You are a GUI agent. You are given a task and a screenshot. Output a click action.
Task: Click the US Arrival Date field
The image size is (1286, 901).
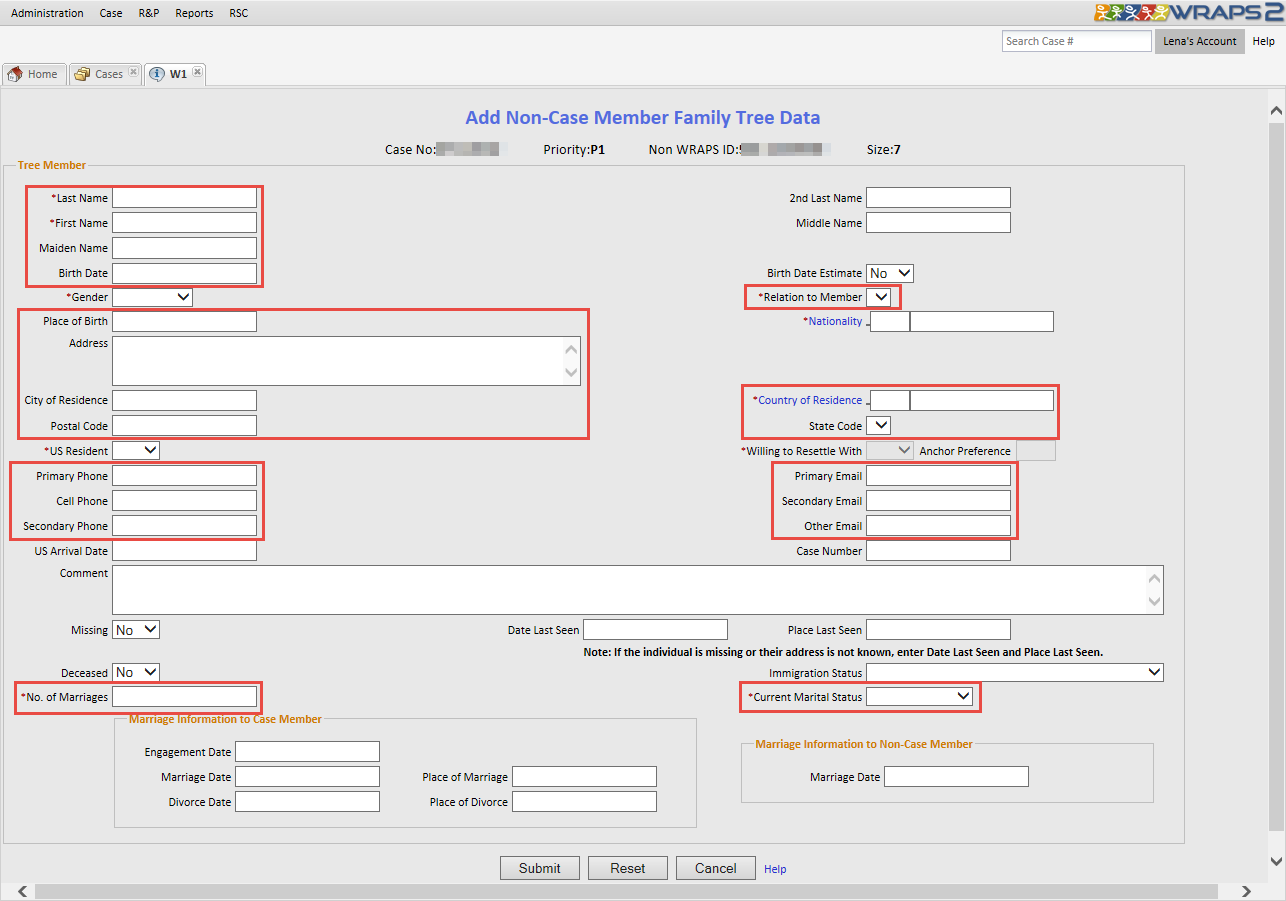(184, 551)
